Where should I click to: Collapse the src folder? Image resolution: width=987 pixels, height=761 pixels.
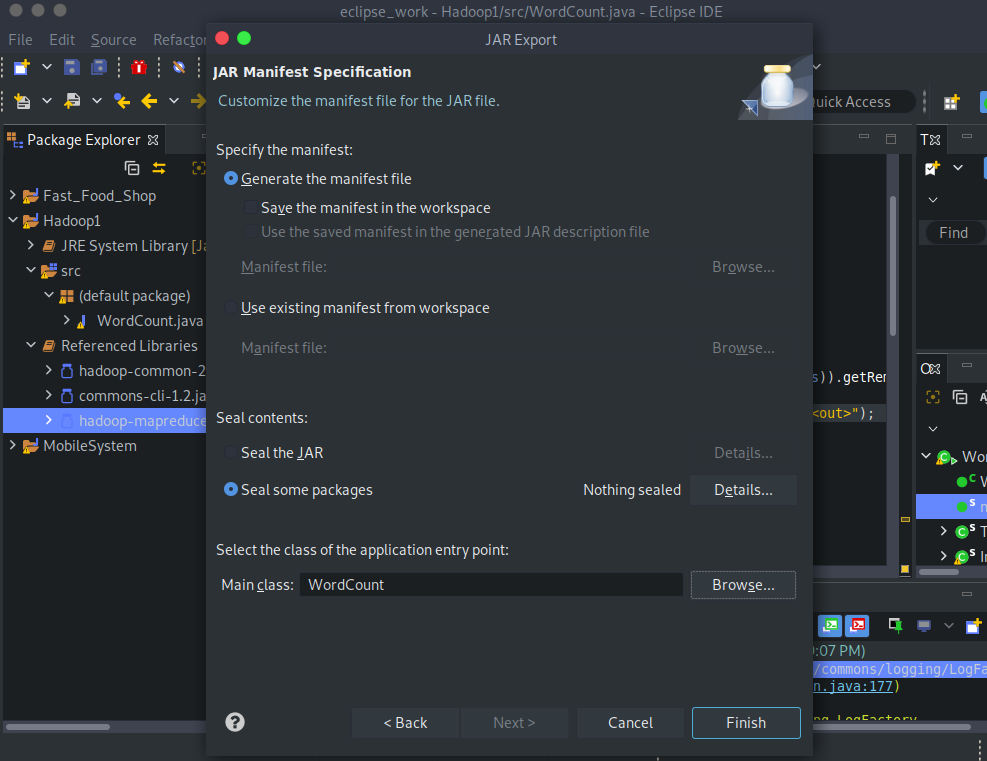click(30, 270)
